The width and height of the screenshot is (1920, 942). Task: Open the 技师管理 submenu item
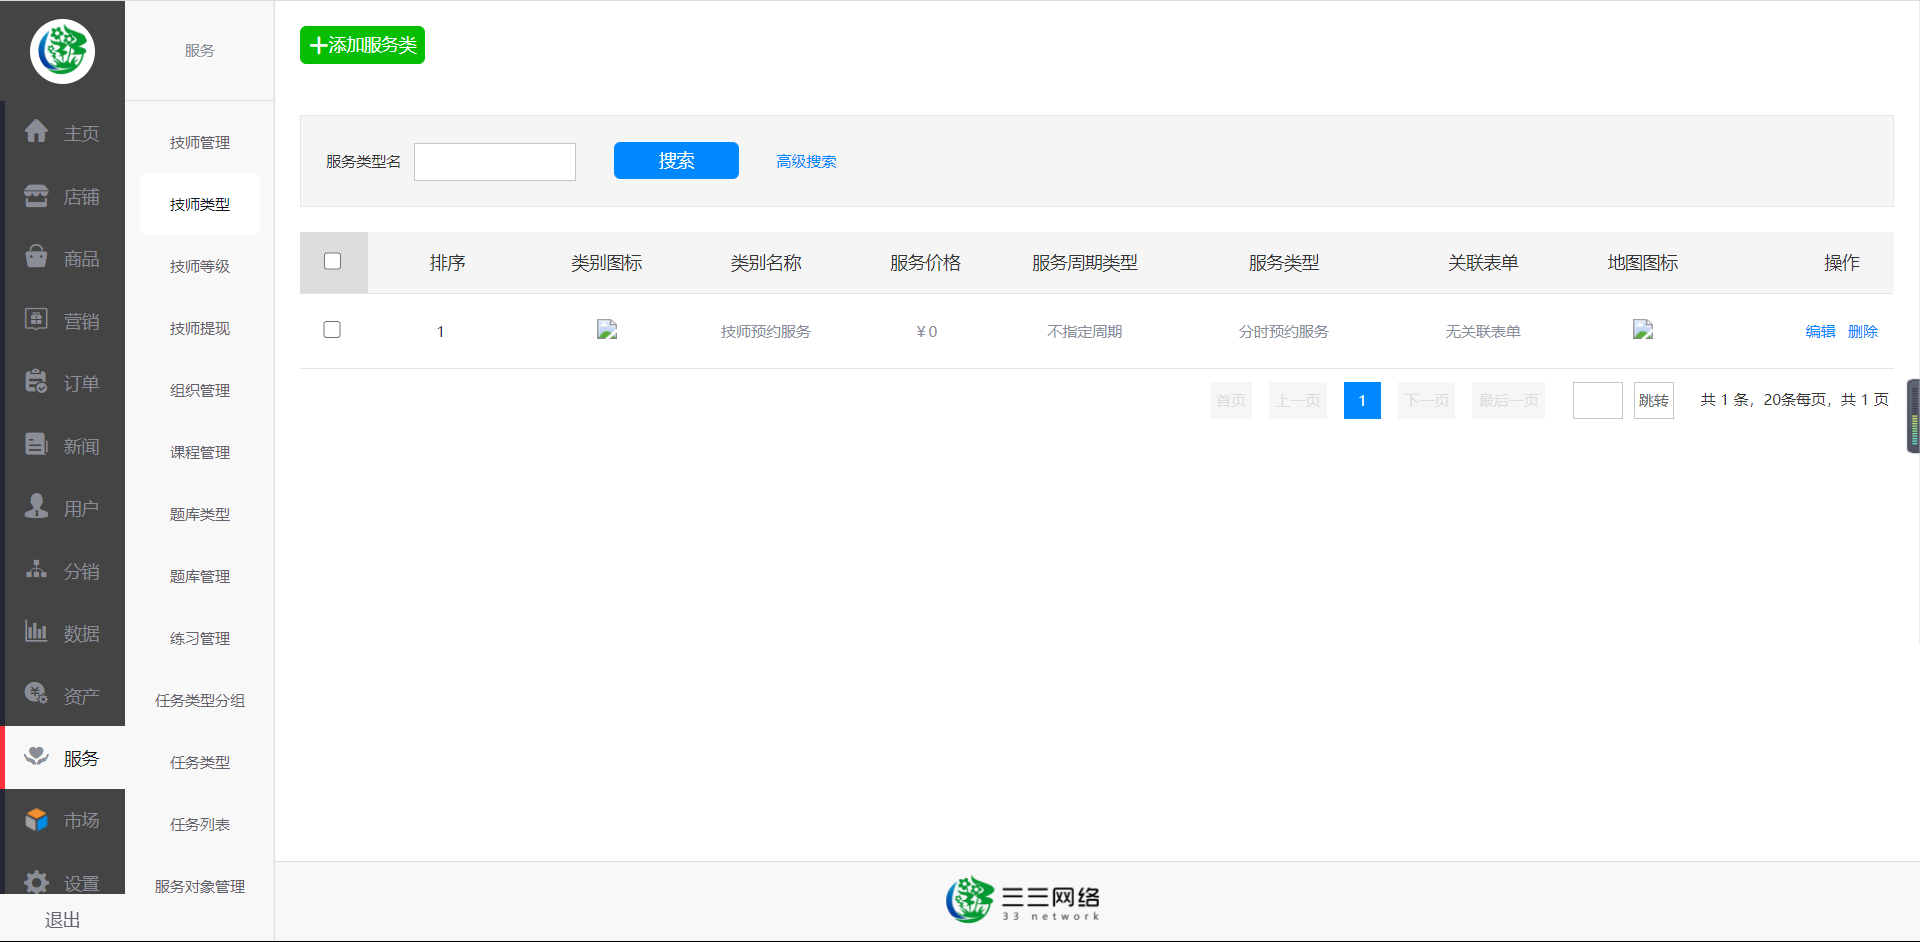coord(200,143)
